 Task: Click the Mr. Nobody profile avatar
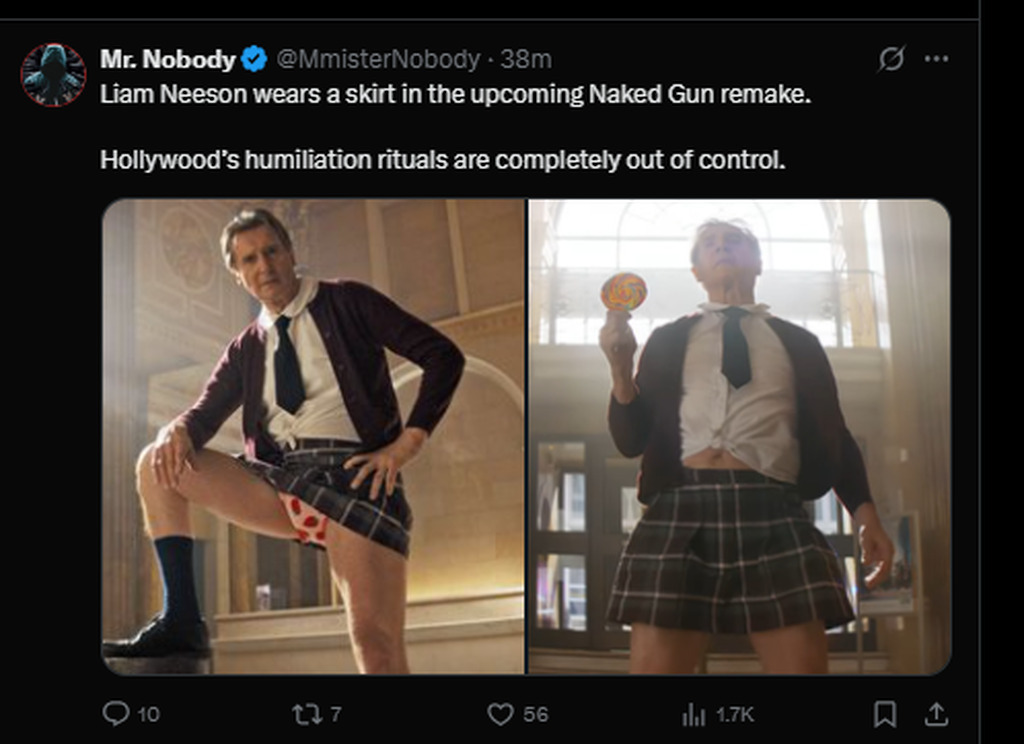pyautogui.click(x=53, y=75)
